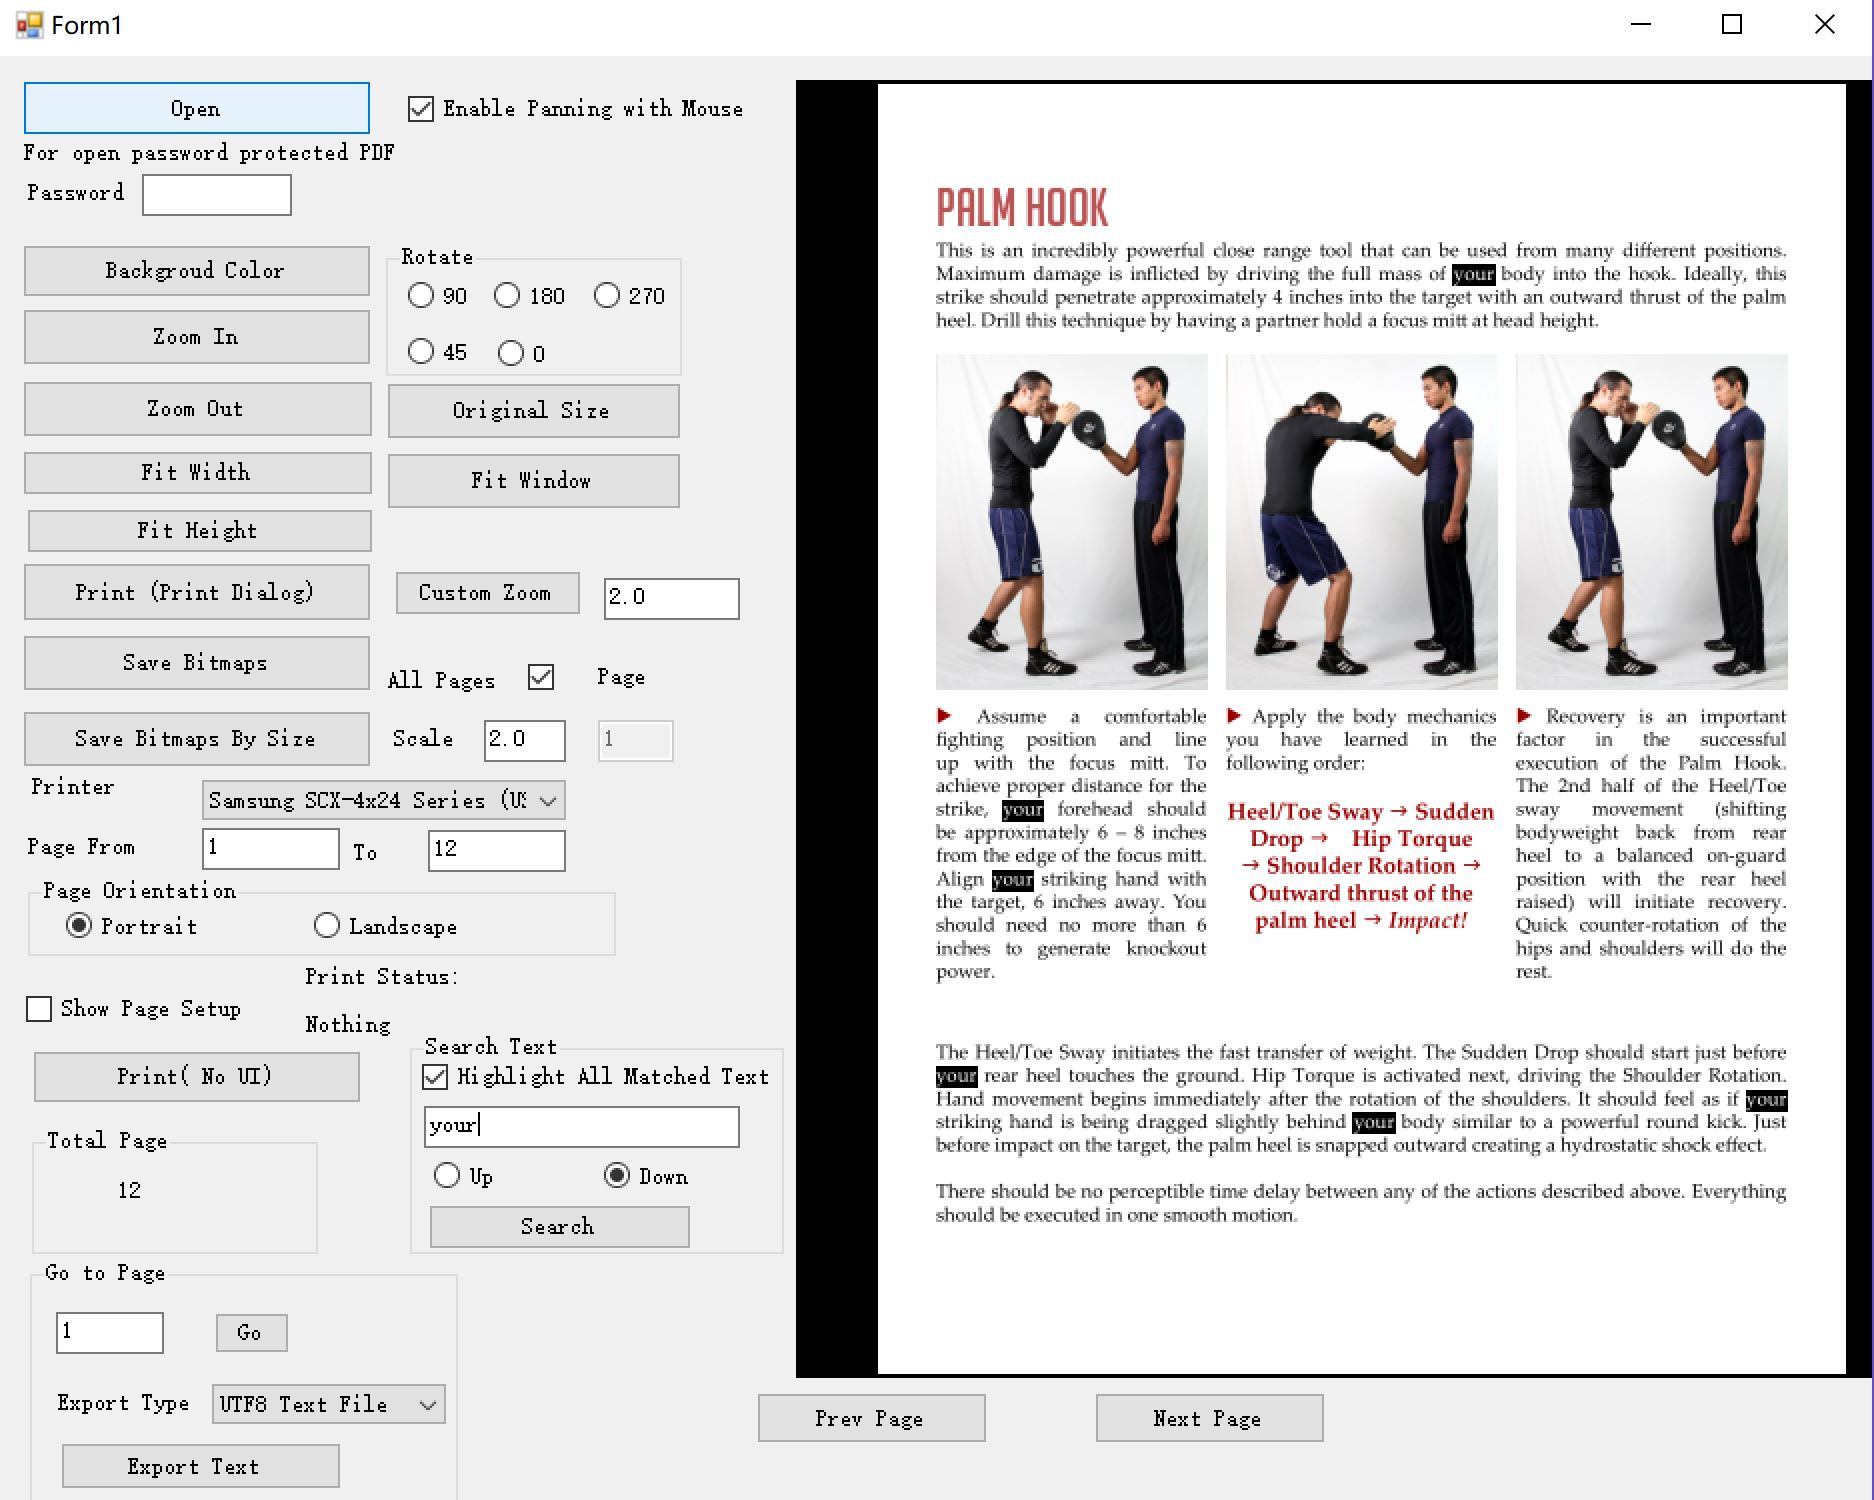The image size is (1874, 1500).
Task: Enable the Show Page Setup checkbox
Action: click(39, 1009)
